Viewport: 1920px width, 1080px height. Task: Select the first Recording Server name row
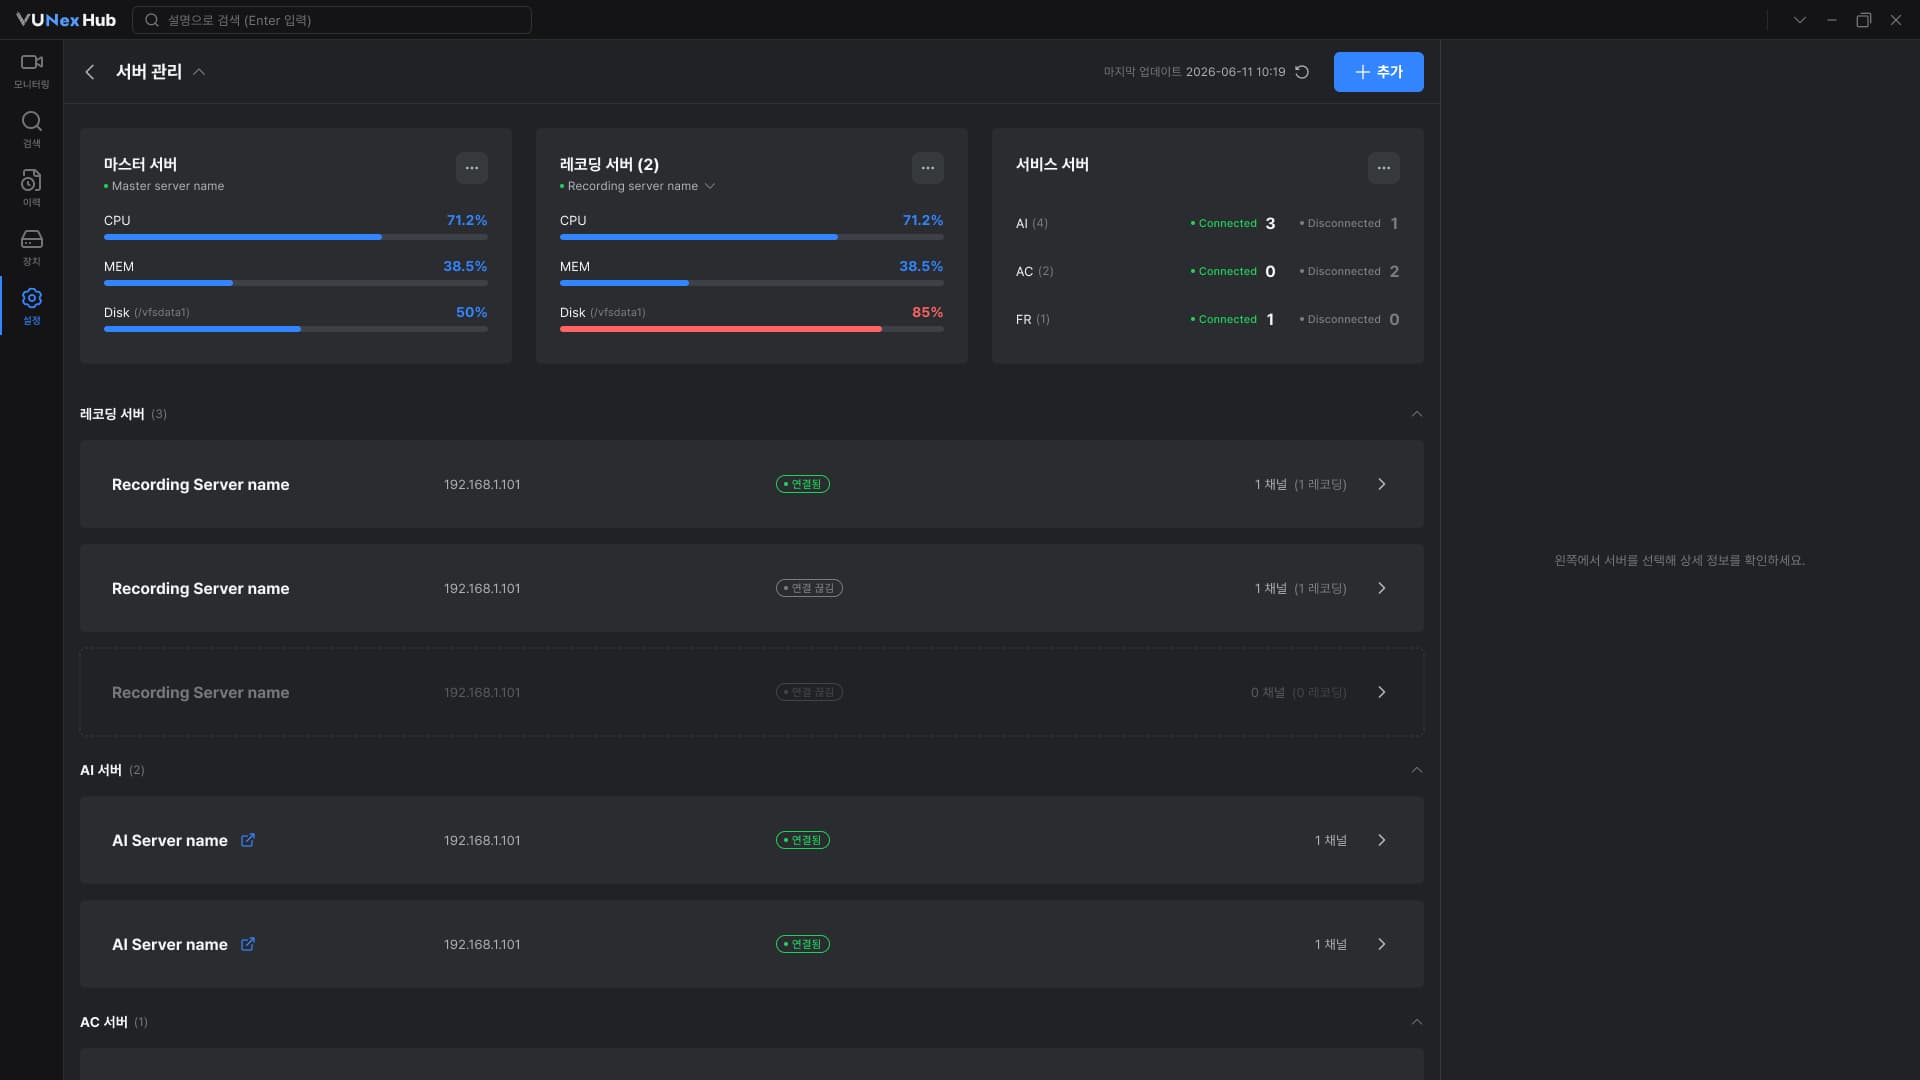click(x=752, y=484)
